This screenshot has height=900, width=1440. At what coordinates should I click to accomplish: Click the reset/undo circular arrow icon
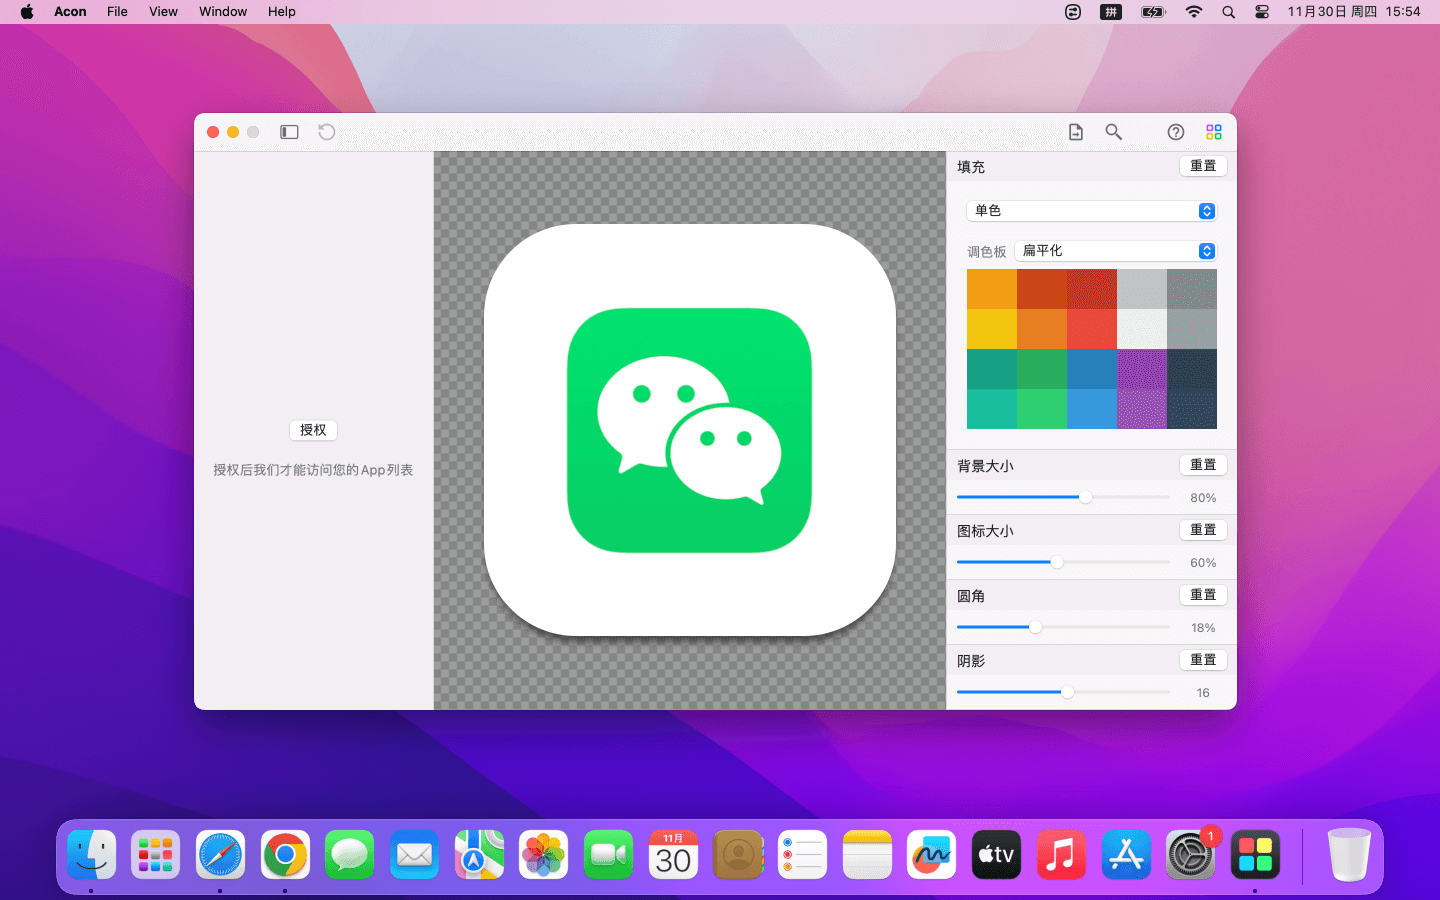pos(327,132)
